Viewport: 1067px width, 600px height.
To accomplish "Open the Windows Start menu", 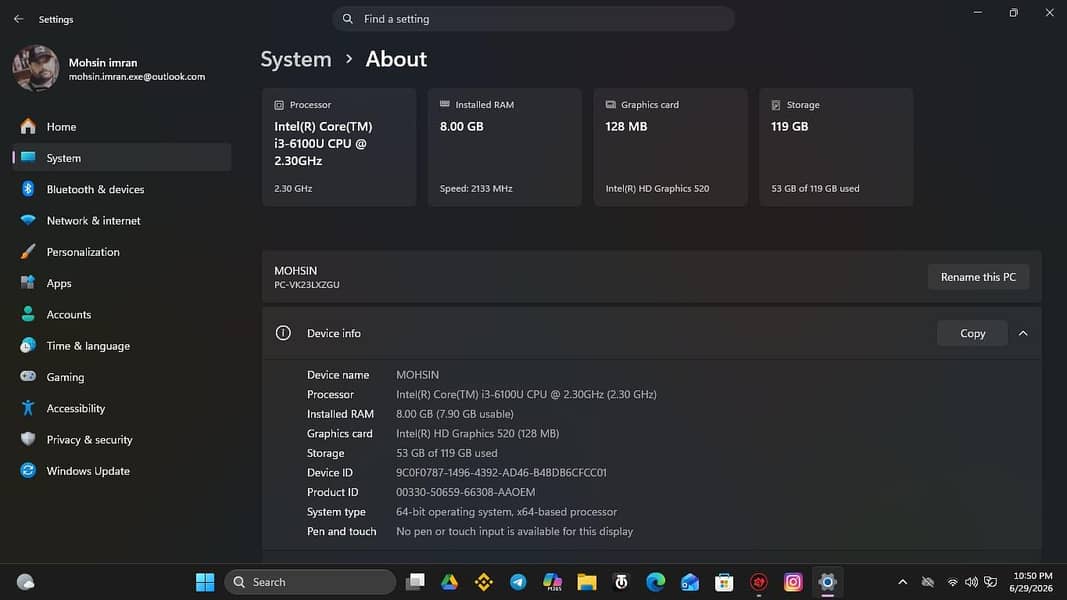I will [205, 582].
